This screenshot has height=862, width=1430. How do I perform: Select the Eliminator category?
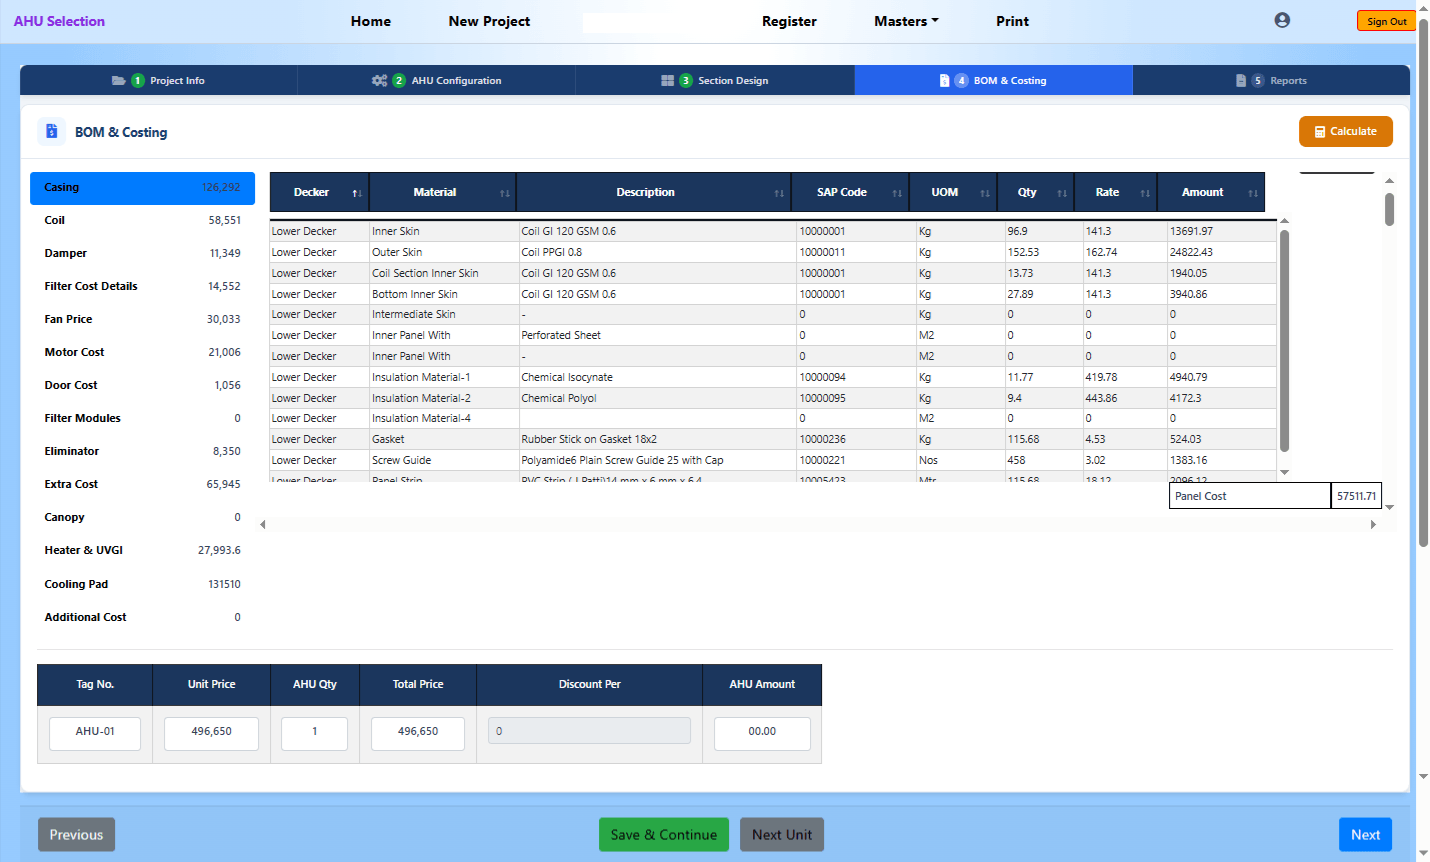pyautogui.click(x=142, y=452)
